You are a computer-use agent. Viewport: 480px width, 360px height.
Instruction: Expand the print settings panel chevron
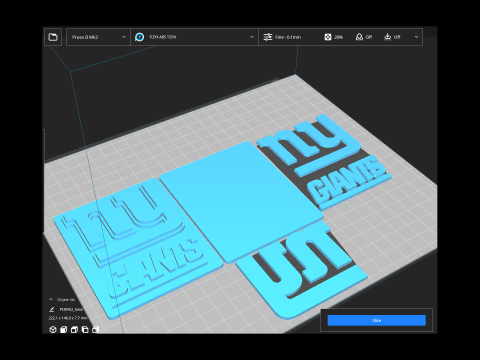click(416, 37)
